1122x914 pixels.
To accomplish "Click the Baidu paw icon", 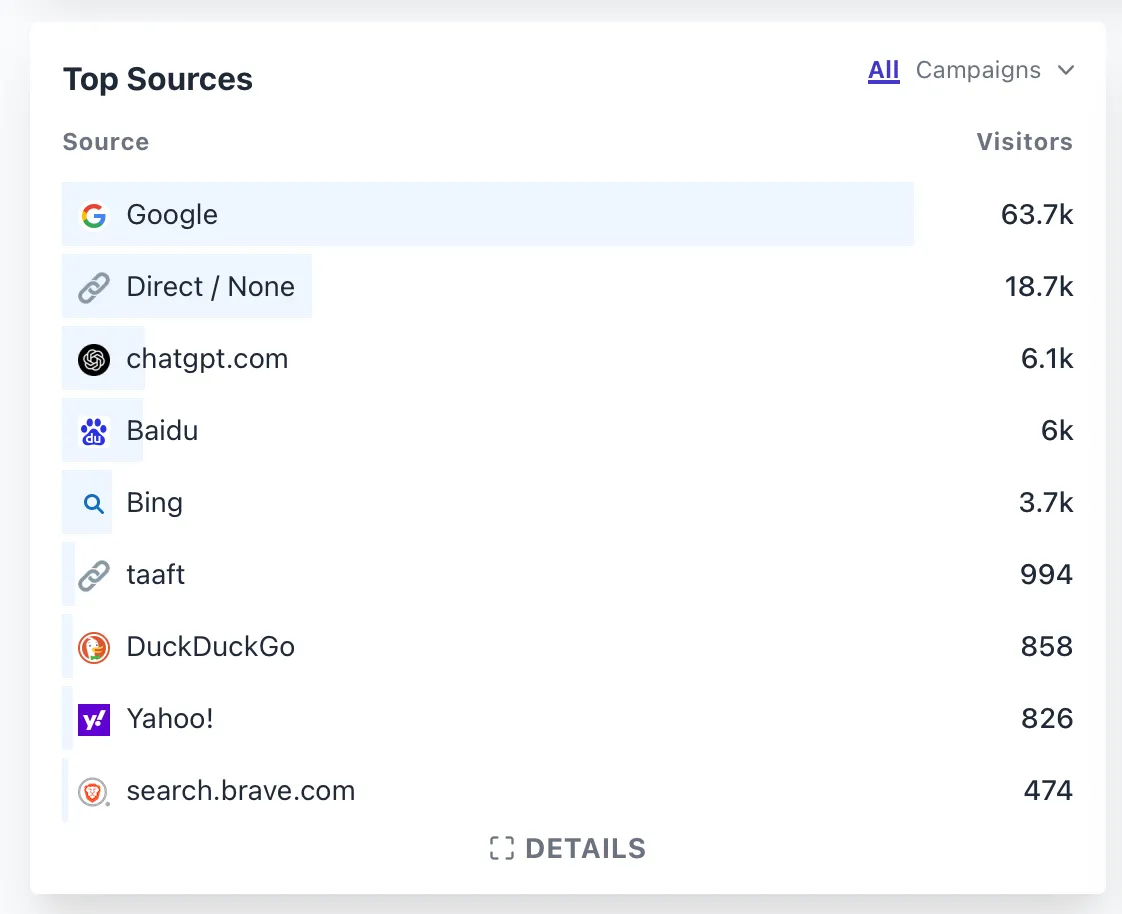I will [x=94, y=432].
